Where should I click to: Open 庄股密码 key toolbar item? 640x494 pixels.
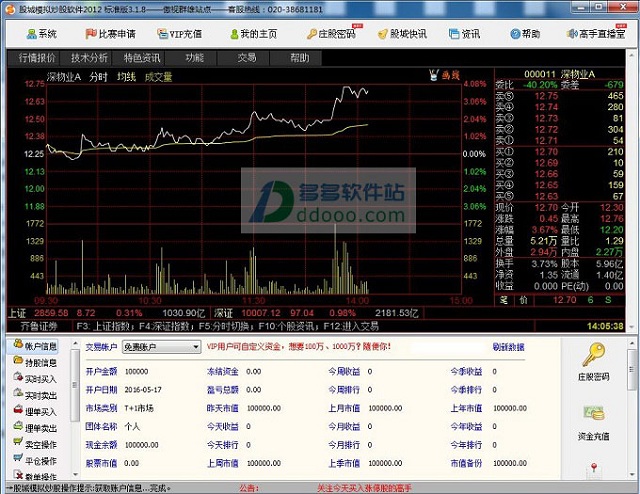pos(331,34)
